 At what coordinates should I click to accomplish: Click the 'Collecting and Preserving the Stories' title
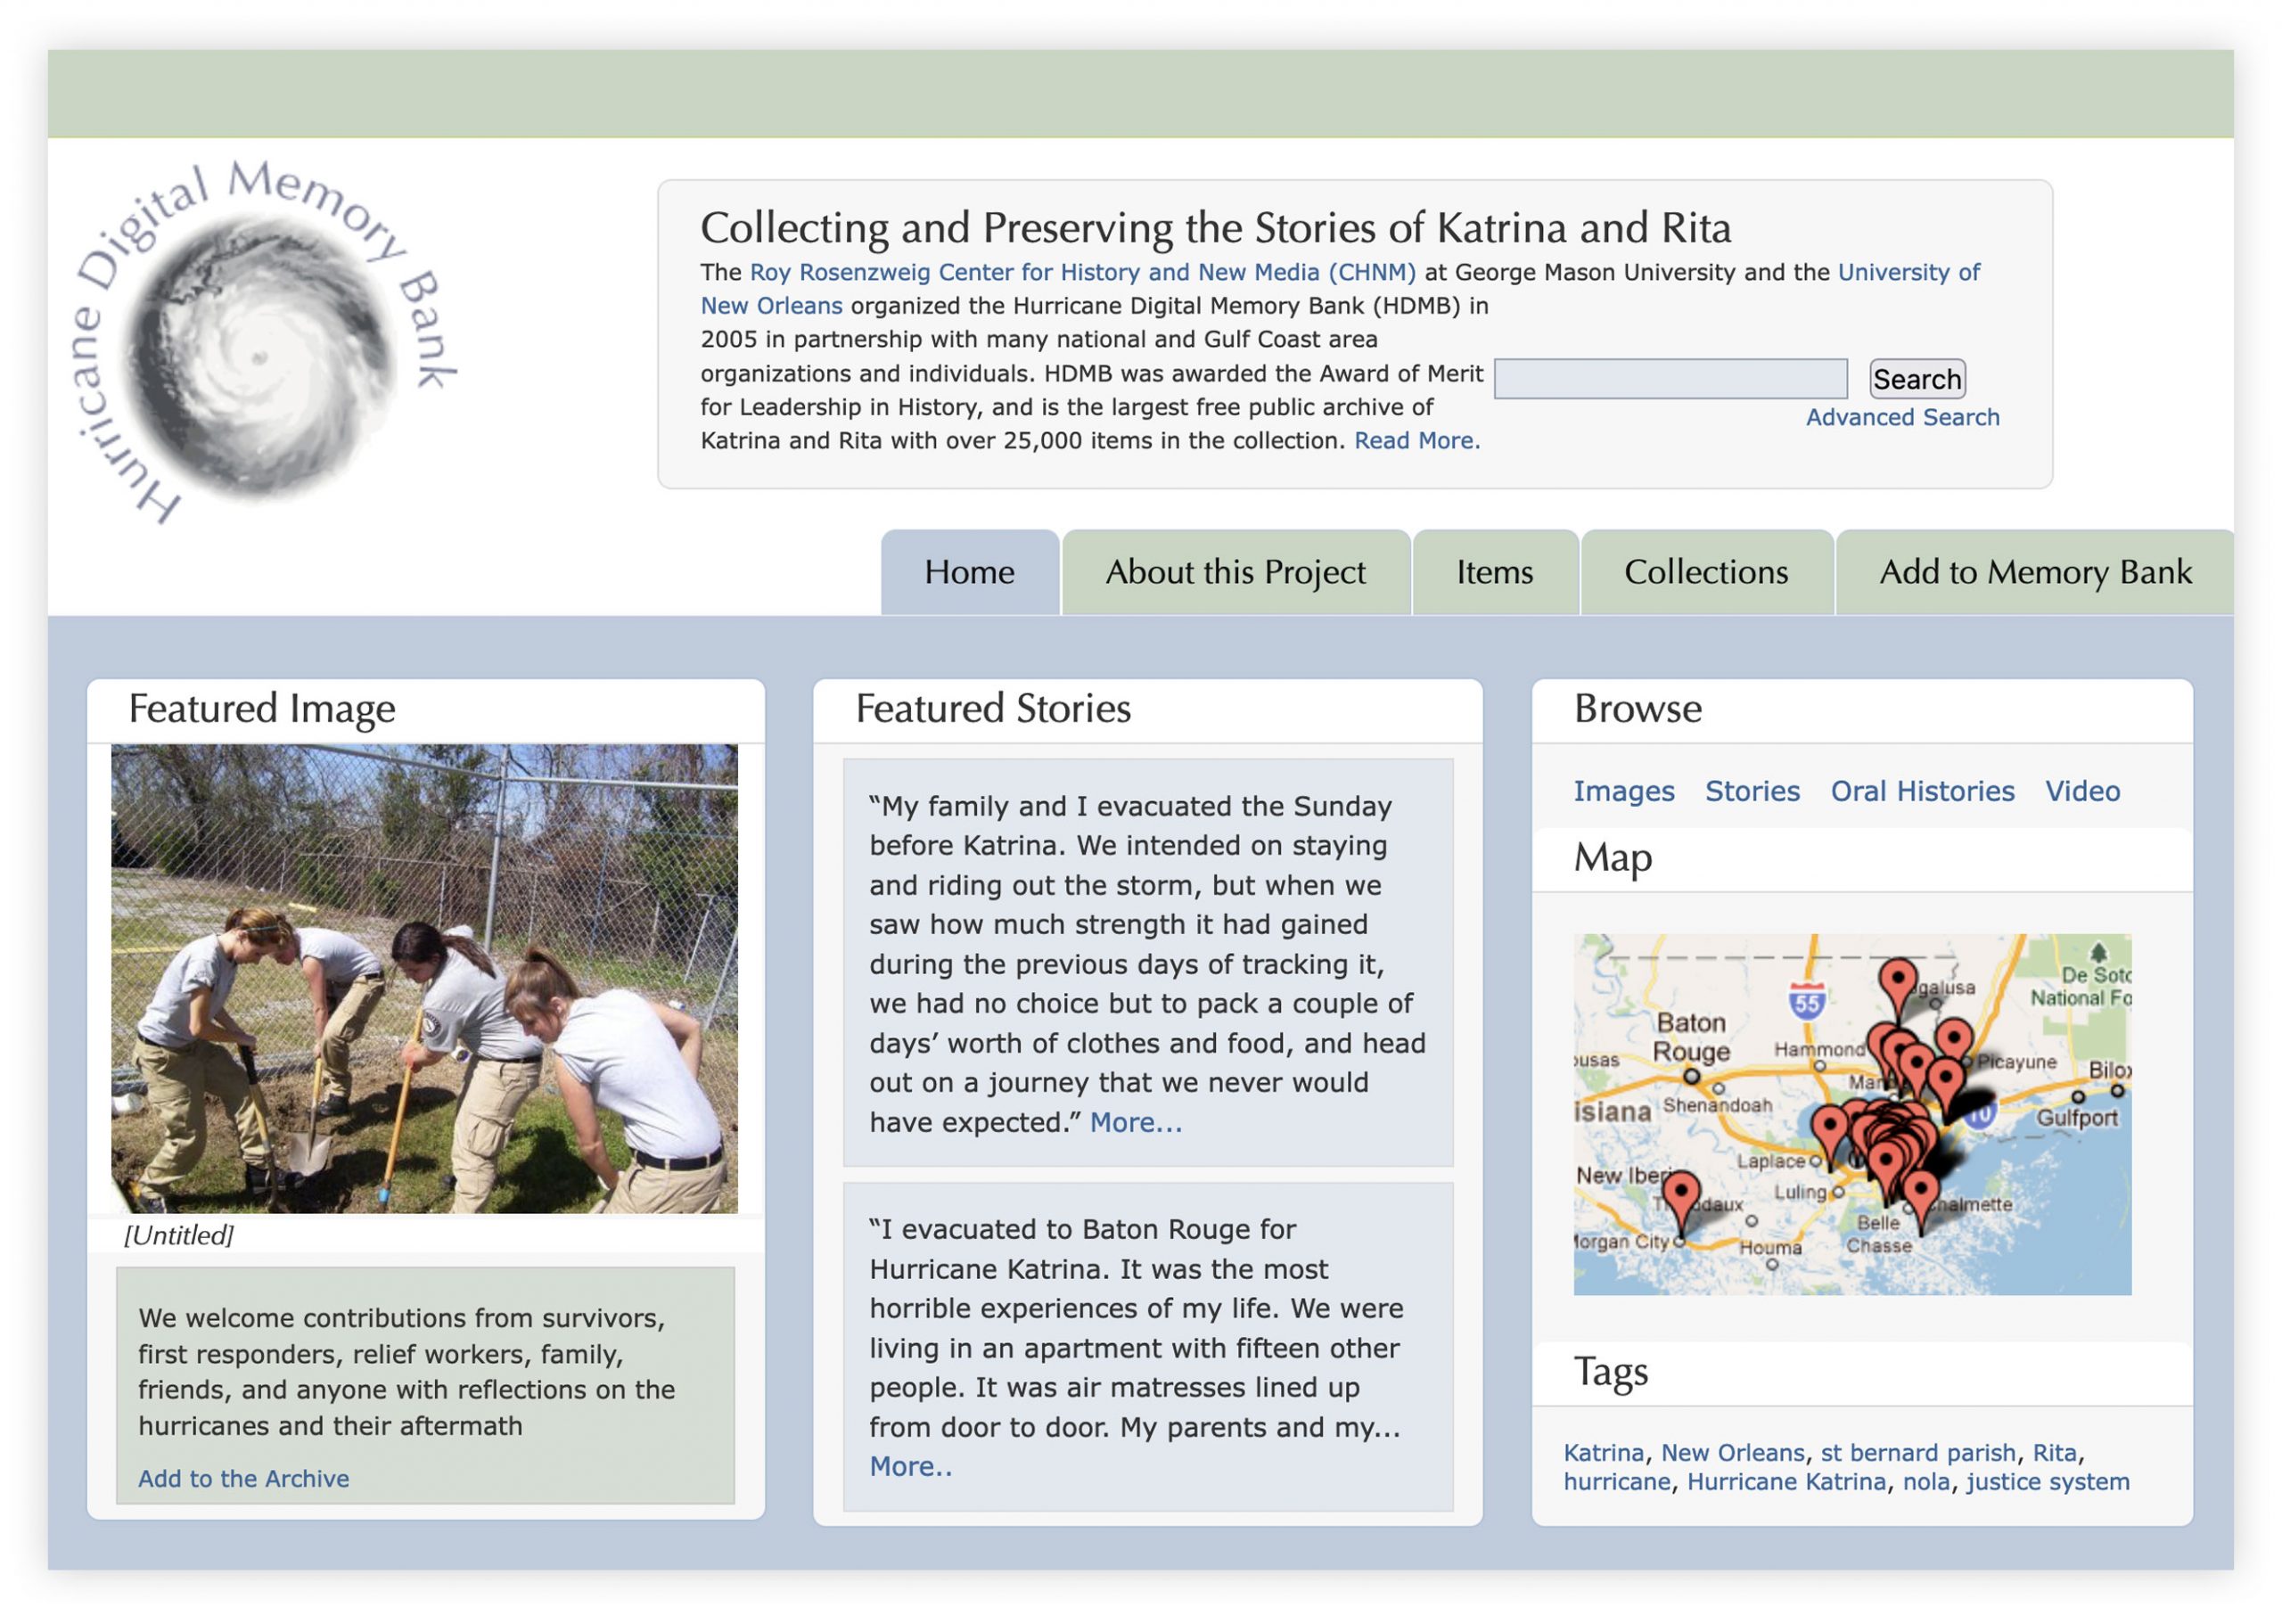(x=1215, y=228)
